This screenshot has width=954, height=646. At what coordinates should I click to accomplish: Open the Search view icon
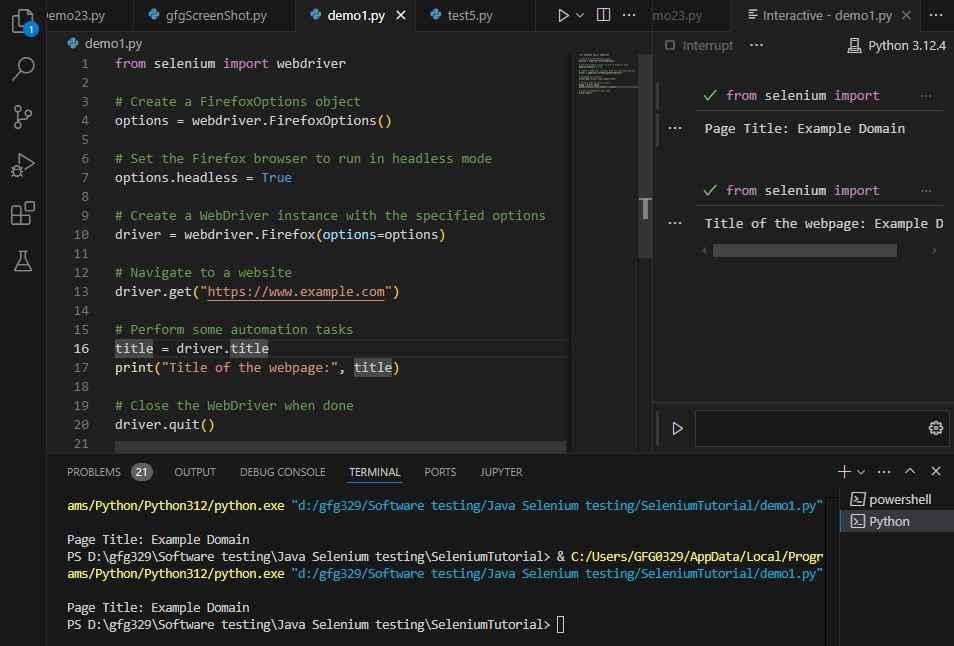pyautogui.click(x=23, y=69)
